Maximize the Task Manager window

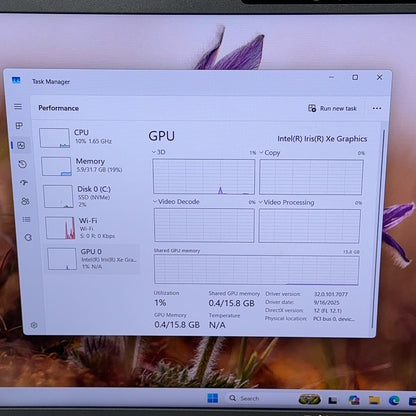tap(355, 77)
